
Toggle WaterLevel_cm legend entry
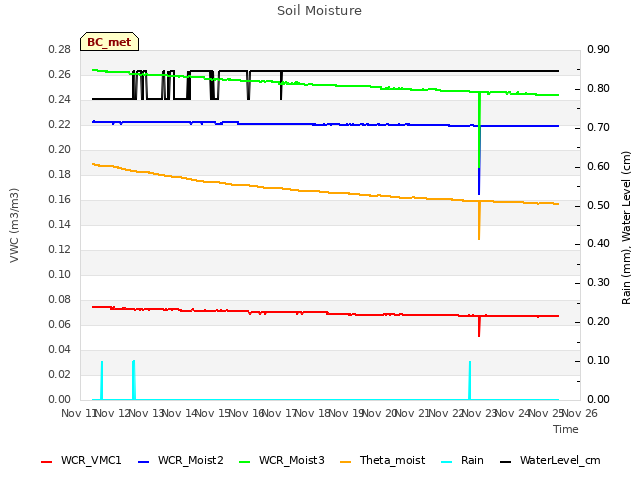pyautogui.click(x=550, y=460)
